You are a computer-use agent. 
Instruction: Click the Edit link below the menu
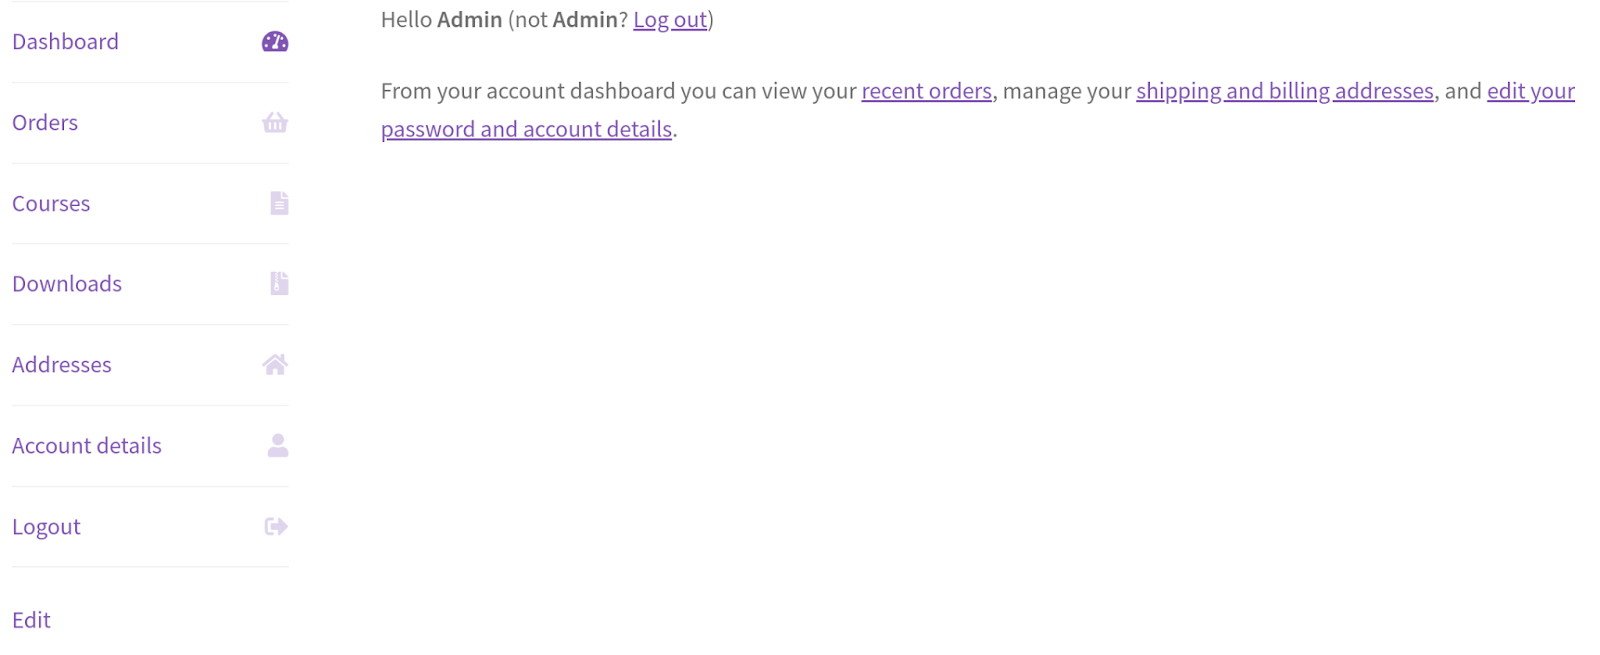coord(31,620)
